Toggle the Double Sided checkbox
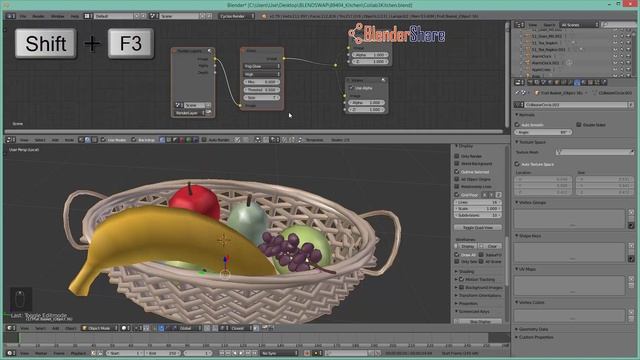Screen dimensions: 640x360 [579, 124]
